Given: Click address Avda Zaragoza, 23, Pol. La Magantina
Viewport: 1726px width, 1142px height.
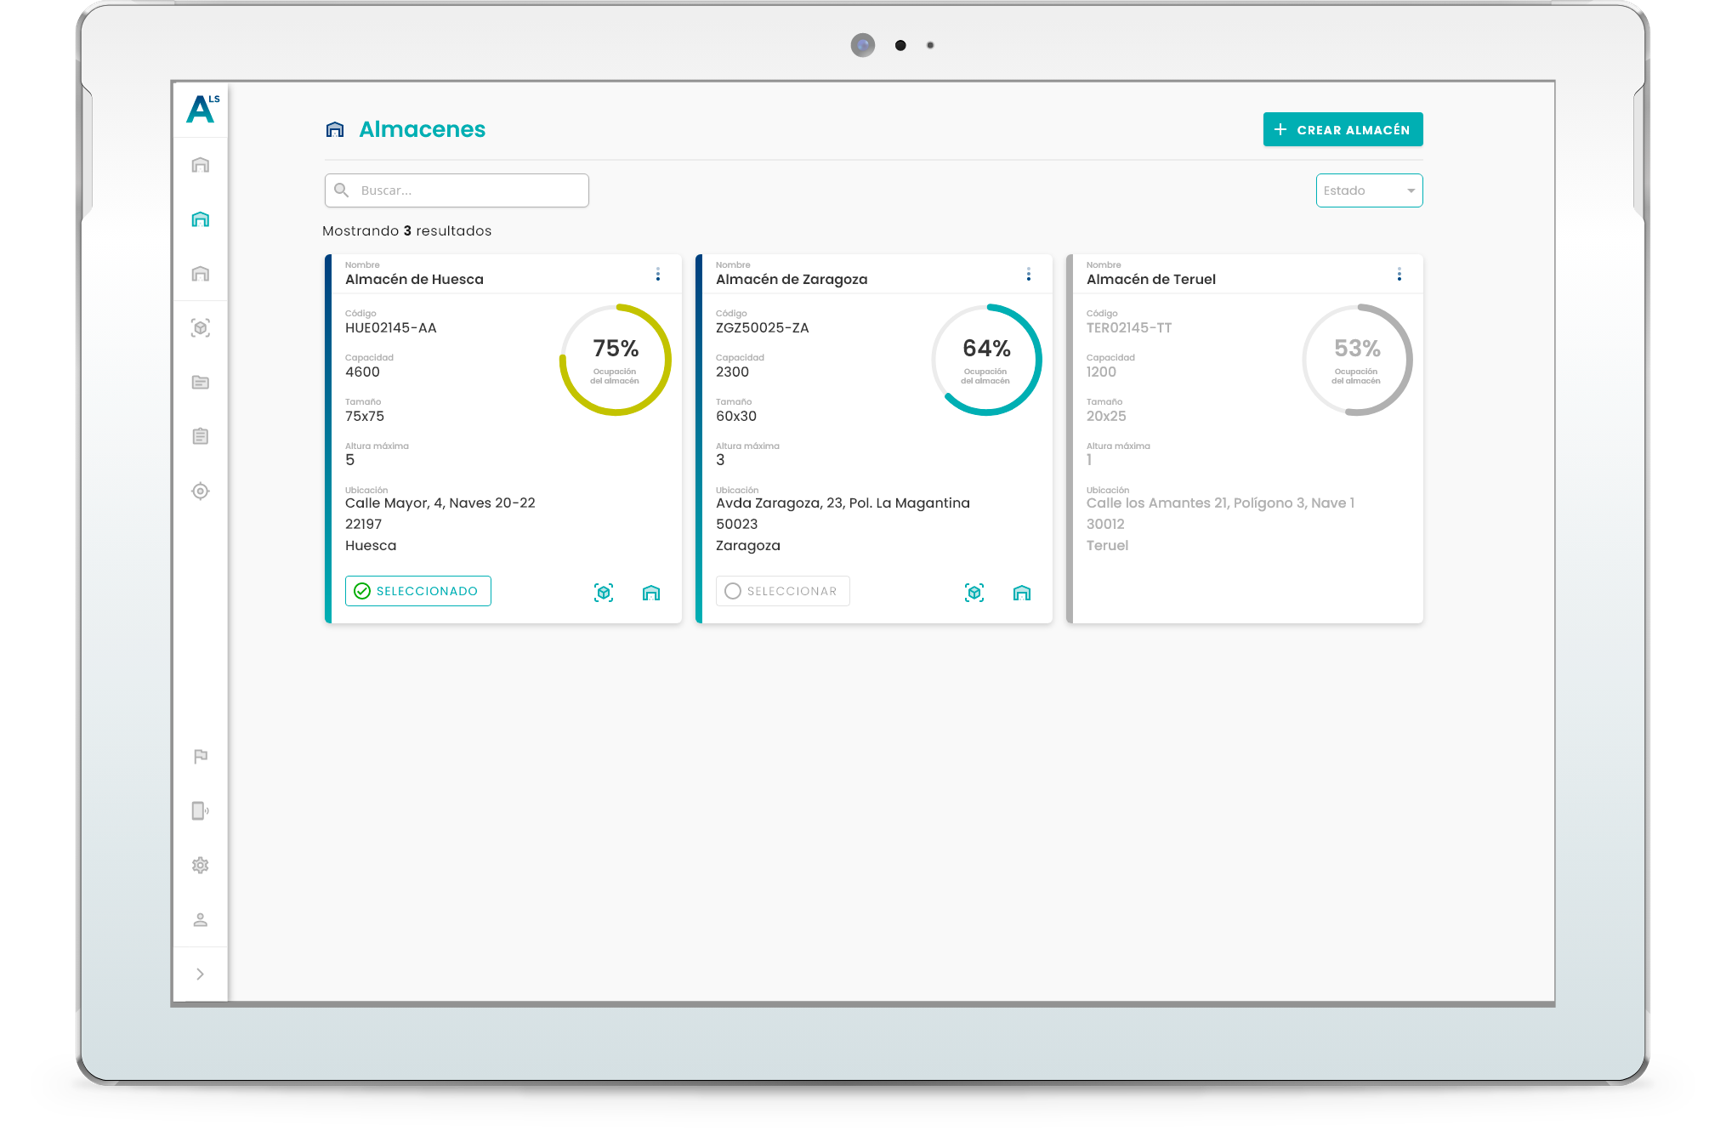Looking at the screenshot, I should 843,503.
